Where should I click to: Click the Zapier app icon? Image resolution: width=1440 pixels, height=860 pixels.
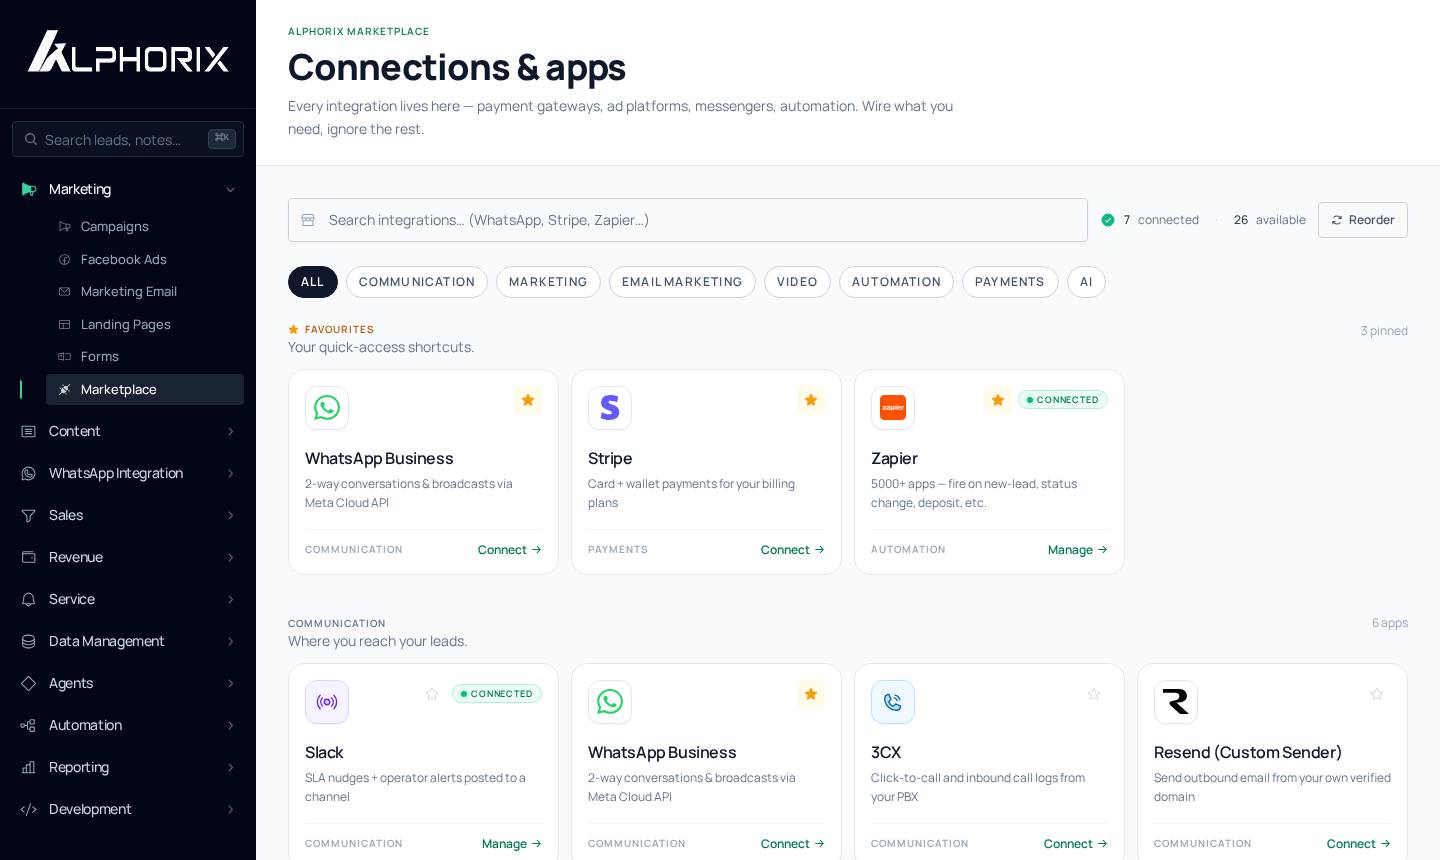coord(893,408)
